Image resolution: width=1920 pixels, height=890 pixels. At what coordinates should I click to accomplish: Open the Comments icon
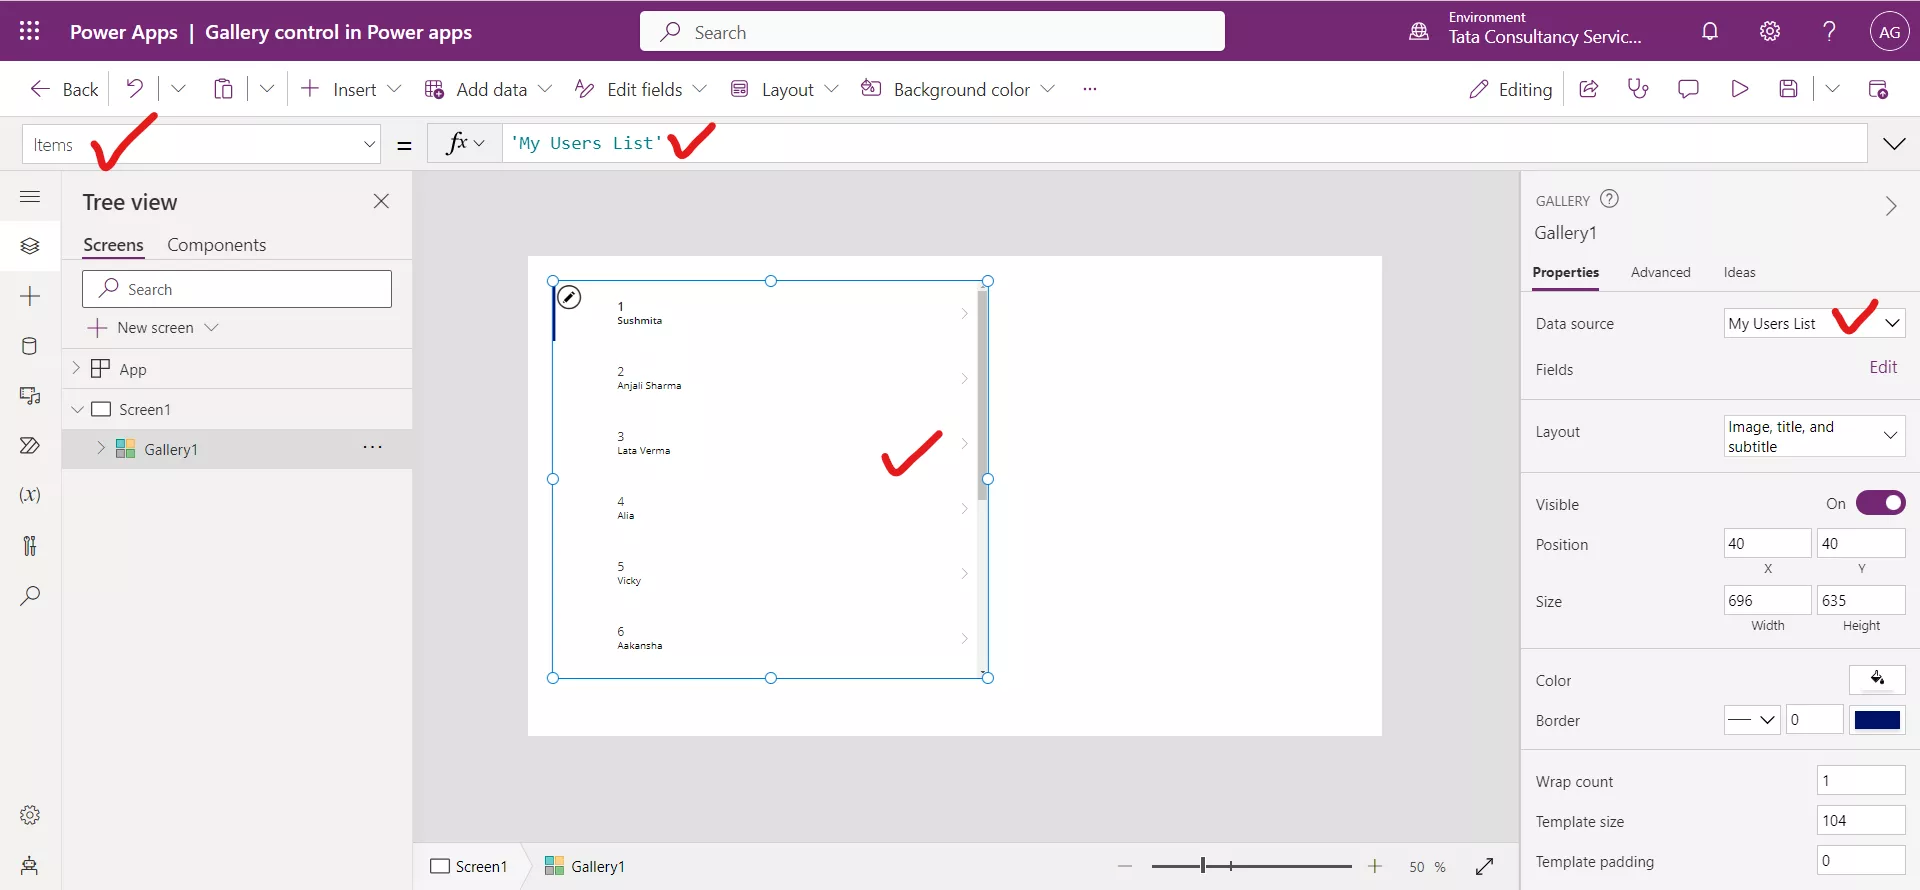coord(1688,89)
